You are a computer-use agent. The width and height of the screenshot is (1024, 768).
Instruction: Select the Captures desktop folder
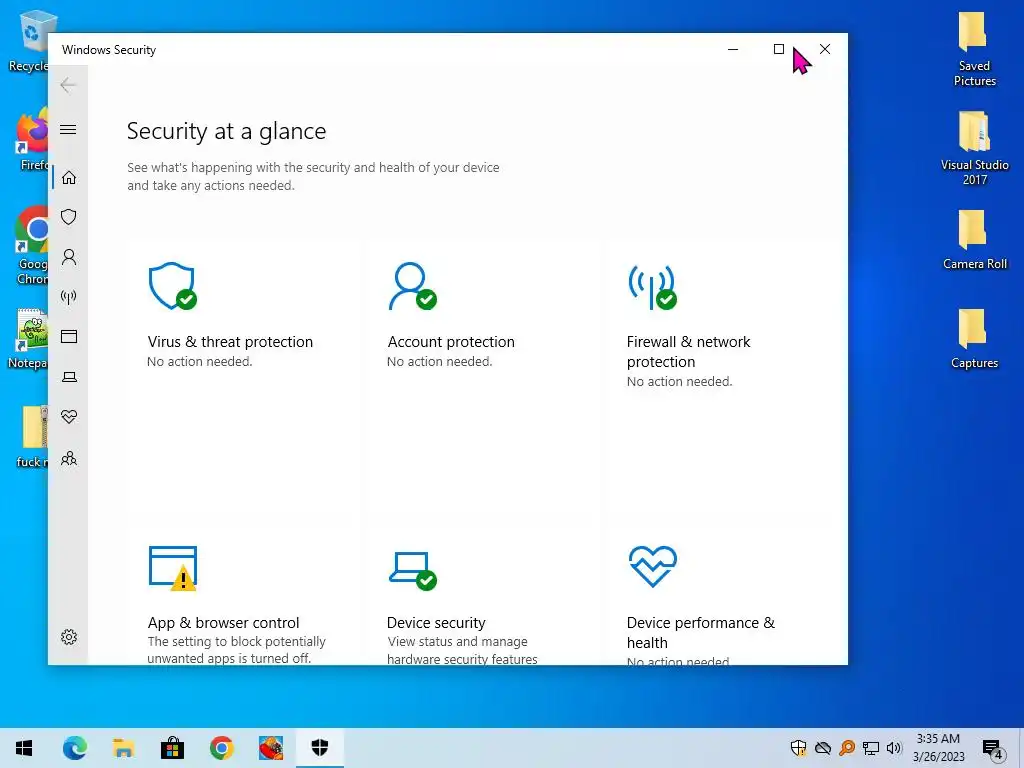[974, 339]
